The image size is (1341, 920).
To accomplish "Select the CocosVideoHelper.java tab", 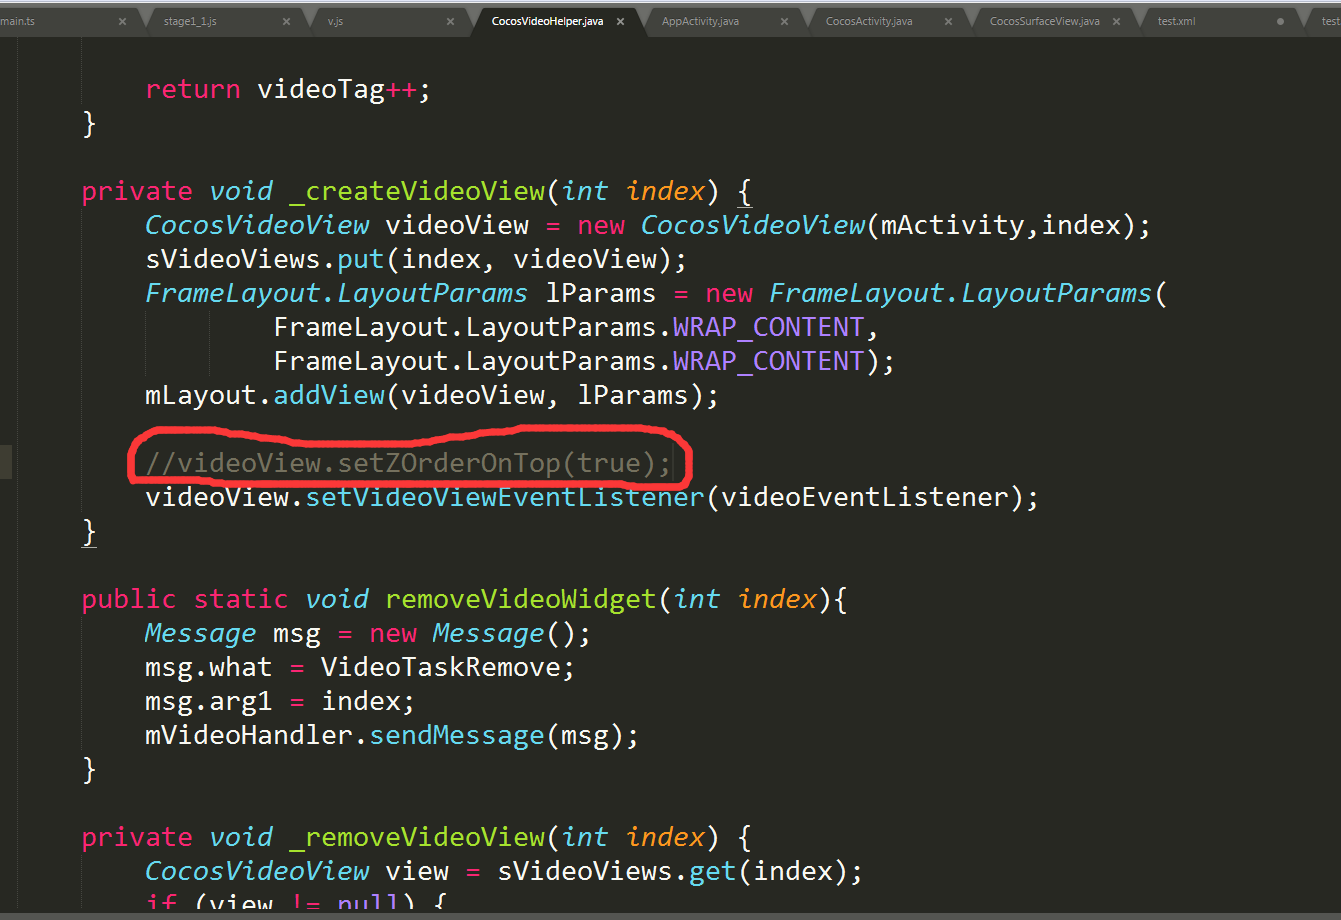I will click(547, 21).
